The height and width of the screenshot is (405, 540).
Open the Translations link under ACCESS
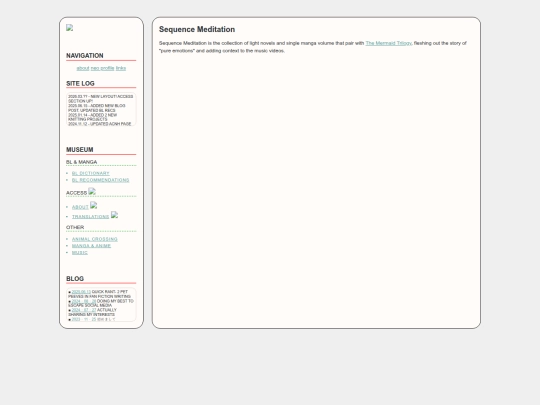(x=91, y=217)
